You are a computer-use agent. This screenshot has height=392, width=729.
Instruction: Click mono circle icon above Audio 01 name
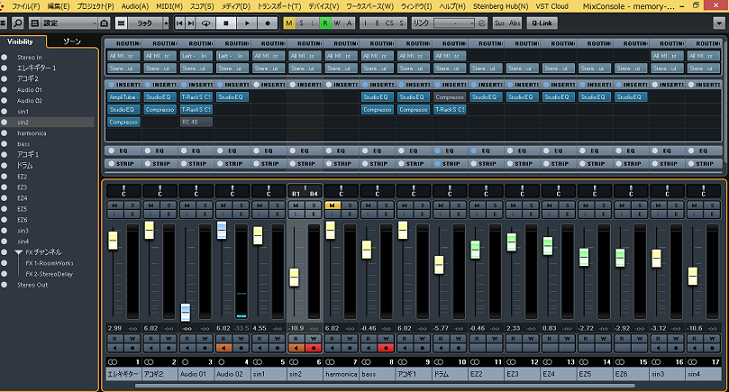tap(185, 362)
